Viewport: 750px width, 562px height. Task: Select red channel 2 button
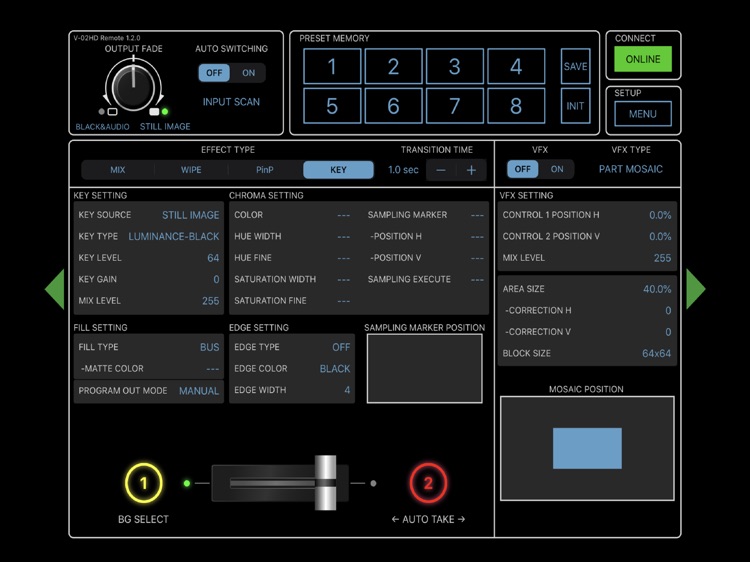pos(428,483)
